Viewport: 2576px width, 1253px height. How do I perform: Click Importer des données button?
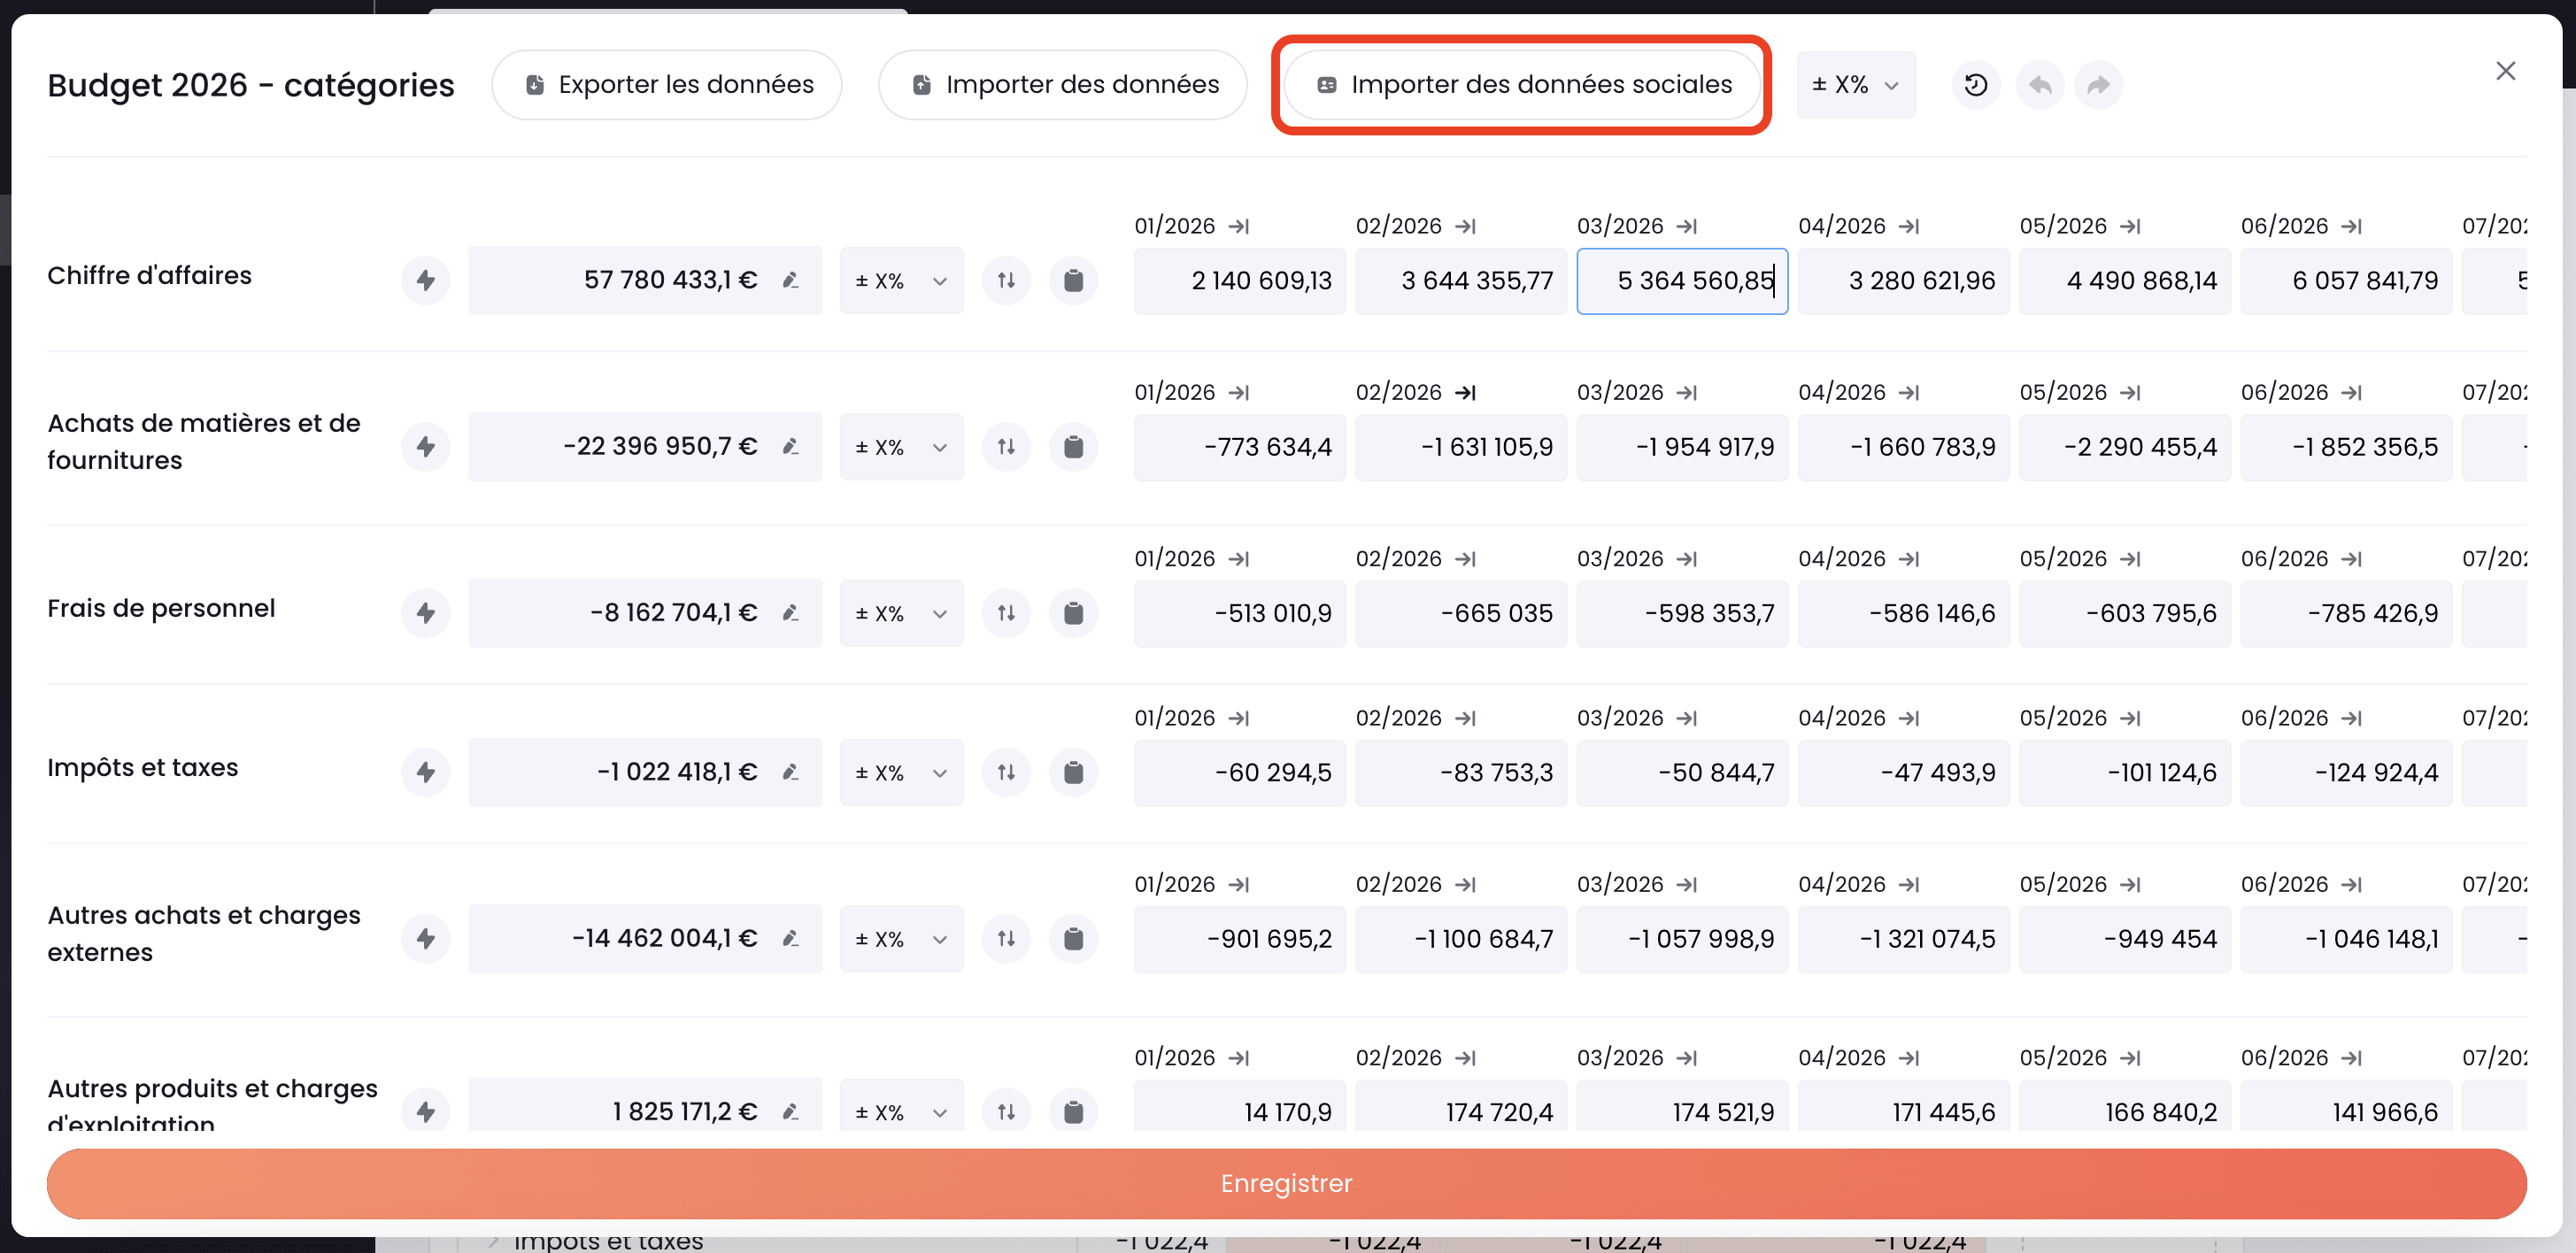click(1062, 85)
